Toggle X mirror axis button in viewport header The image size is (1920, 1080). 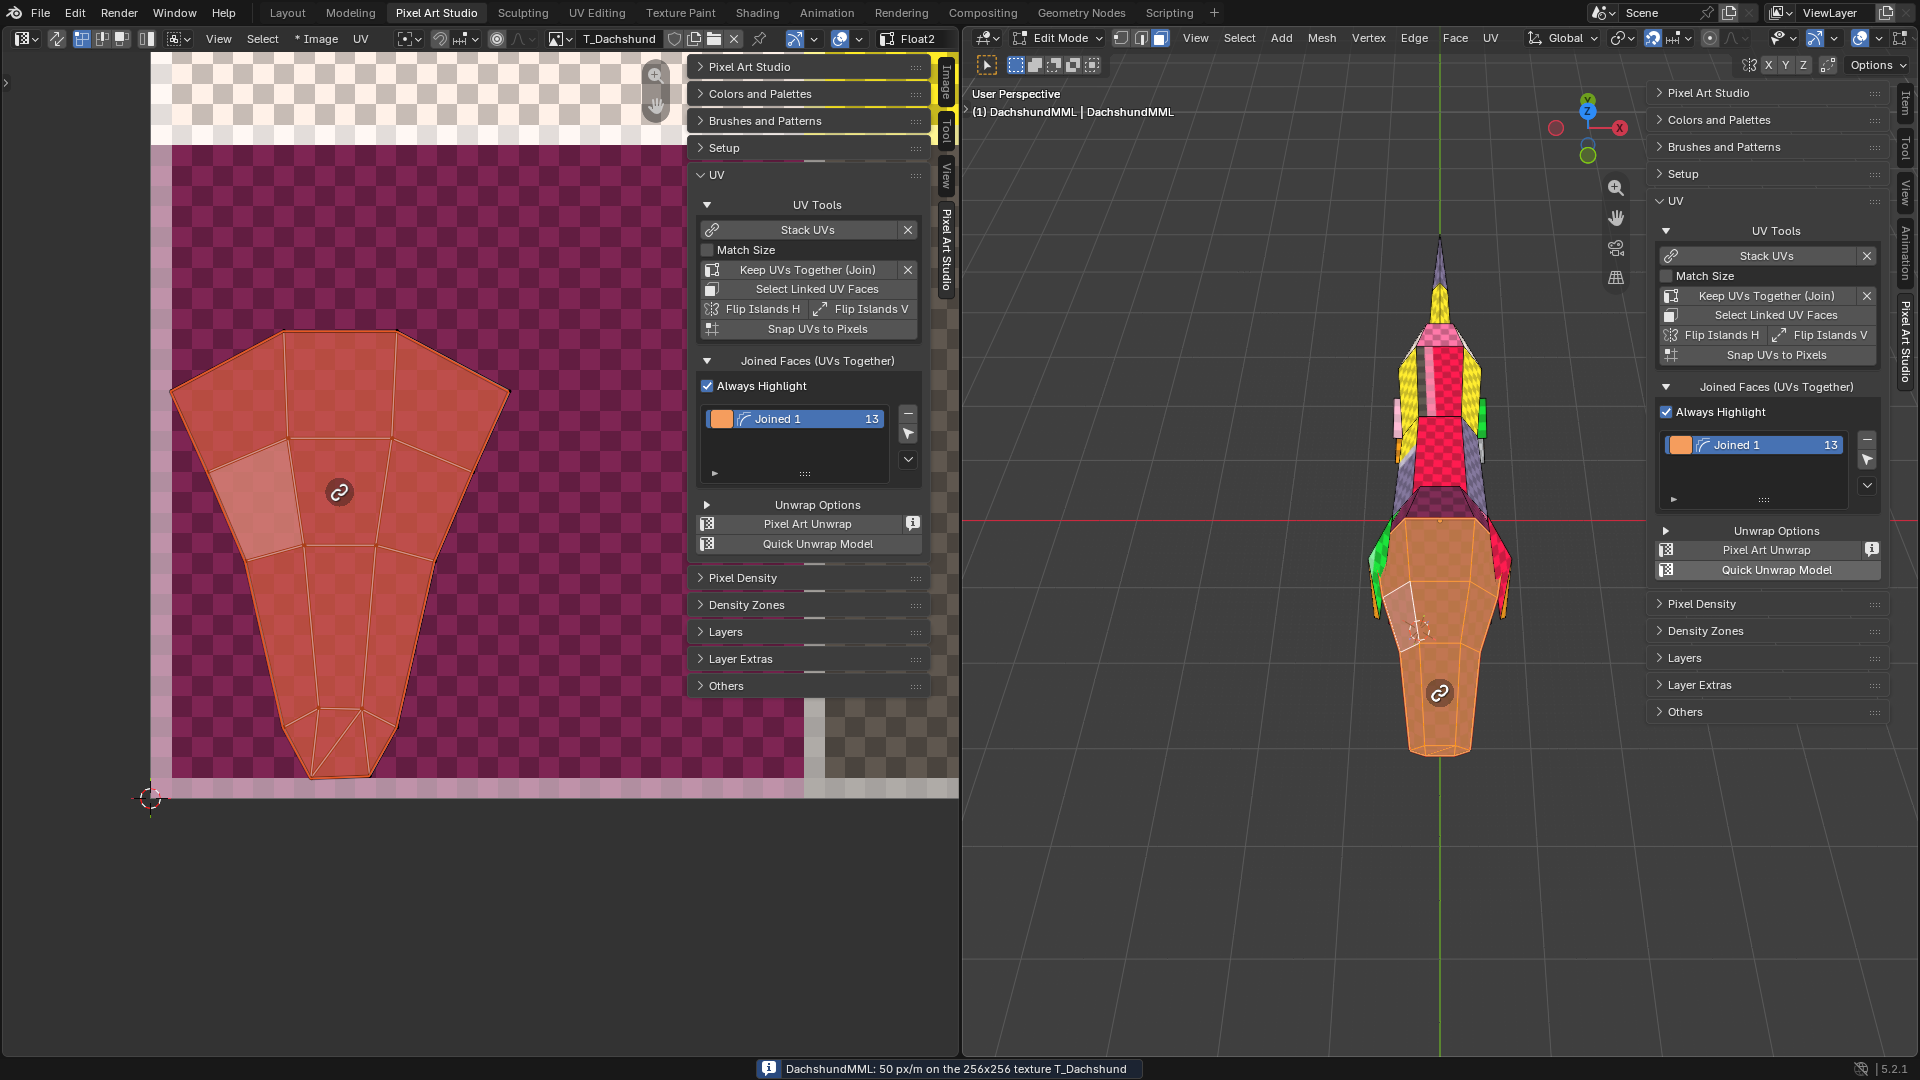pyautogui.click(x=1769, y=65)
